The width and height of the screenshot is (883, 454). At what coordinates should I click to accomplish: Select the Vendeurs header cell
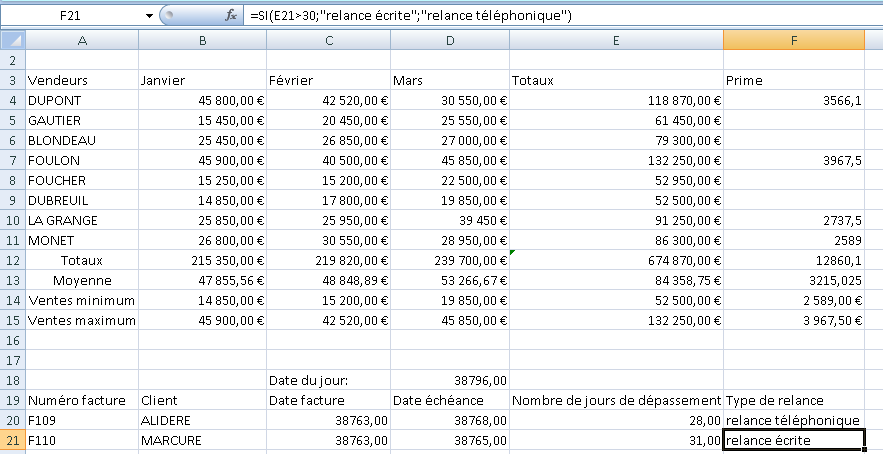(x=82, y=80)
